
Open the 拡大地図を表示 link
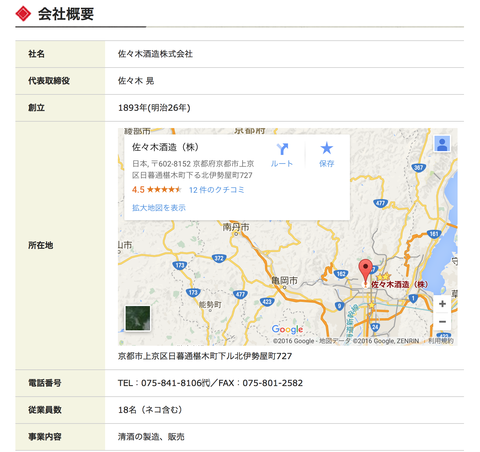tap(159, 208)
